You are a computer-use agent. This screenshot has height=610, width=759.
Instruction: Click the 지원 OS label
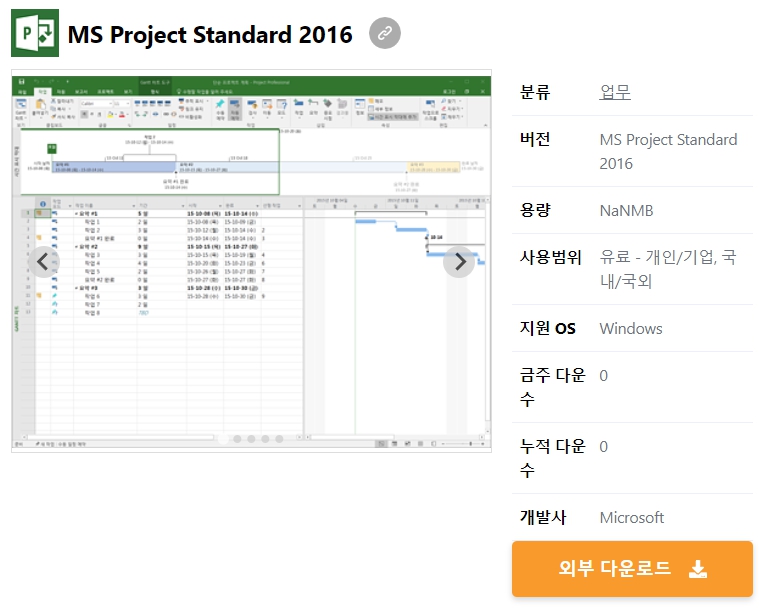click(x=547, y=328)
